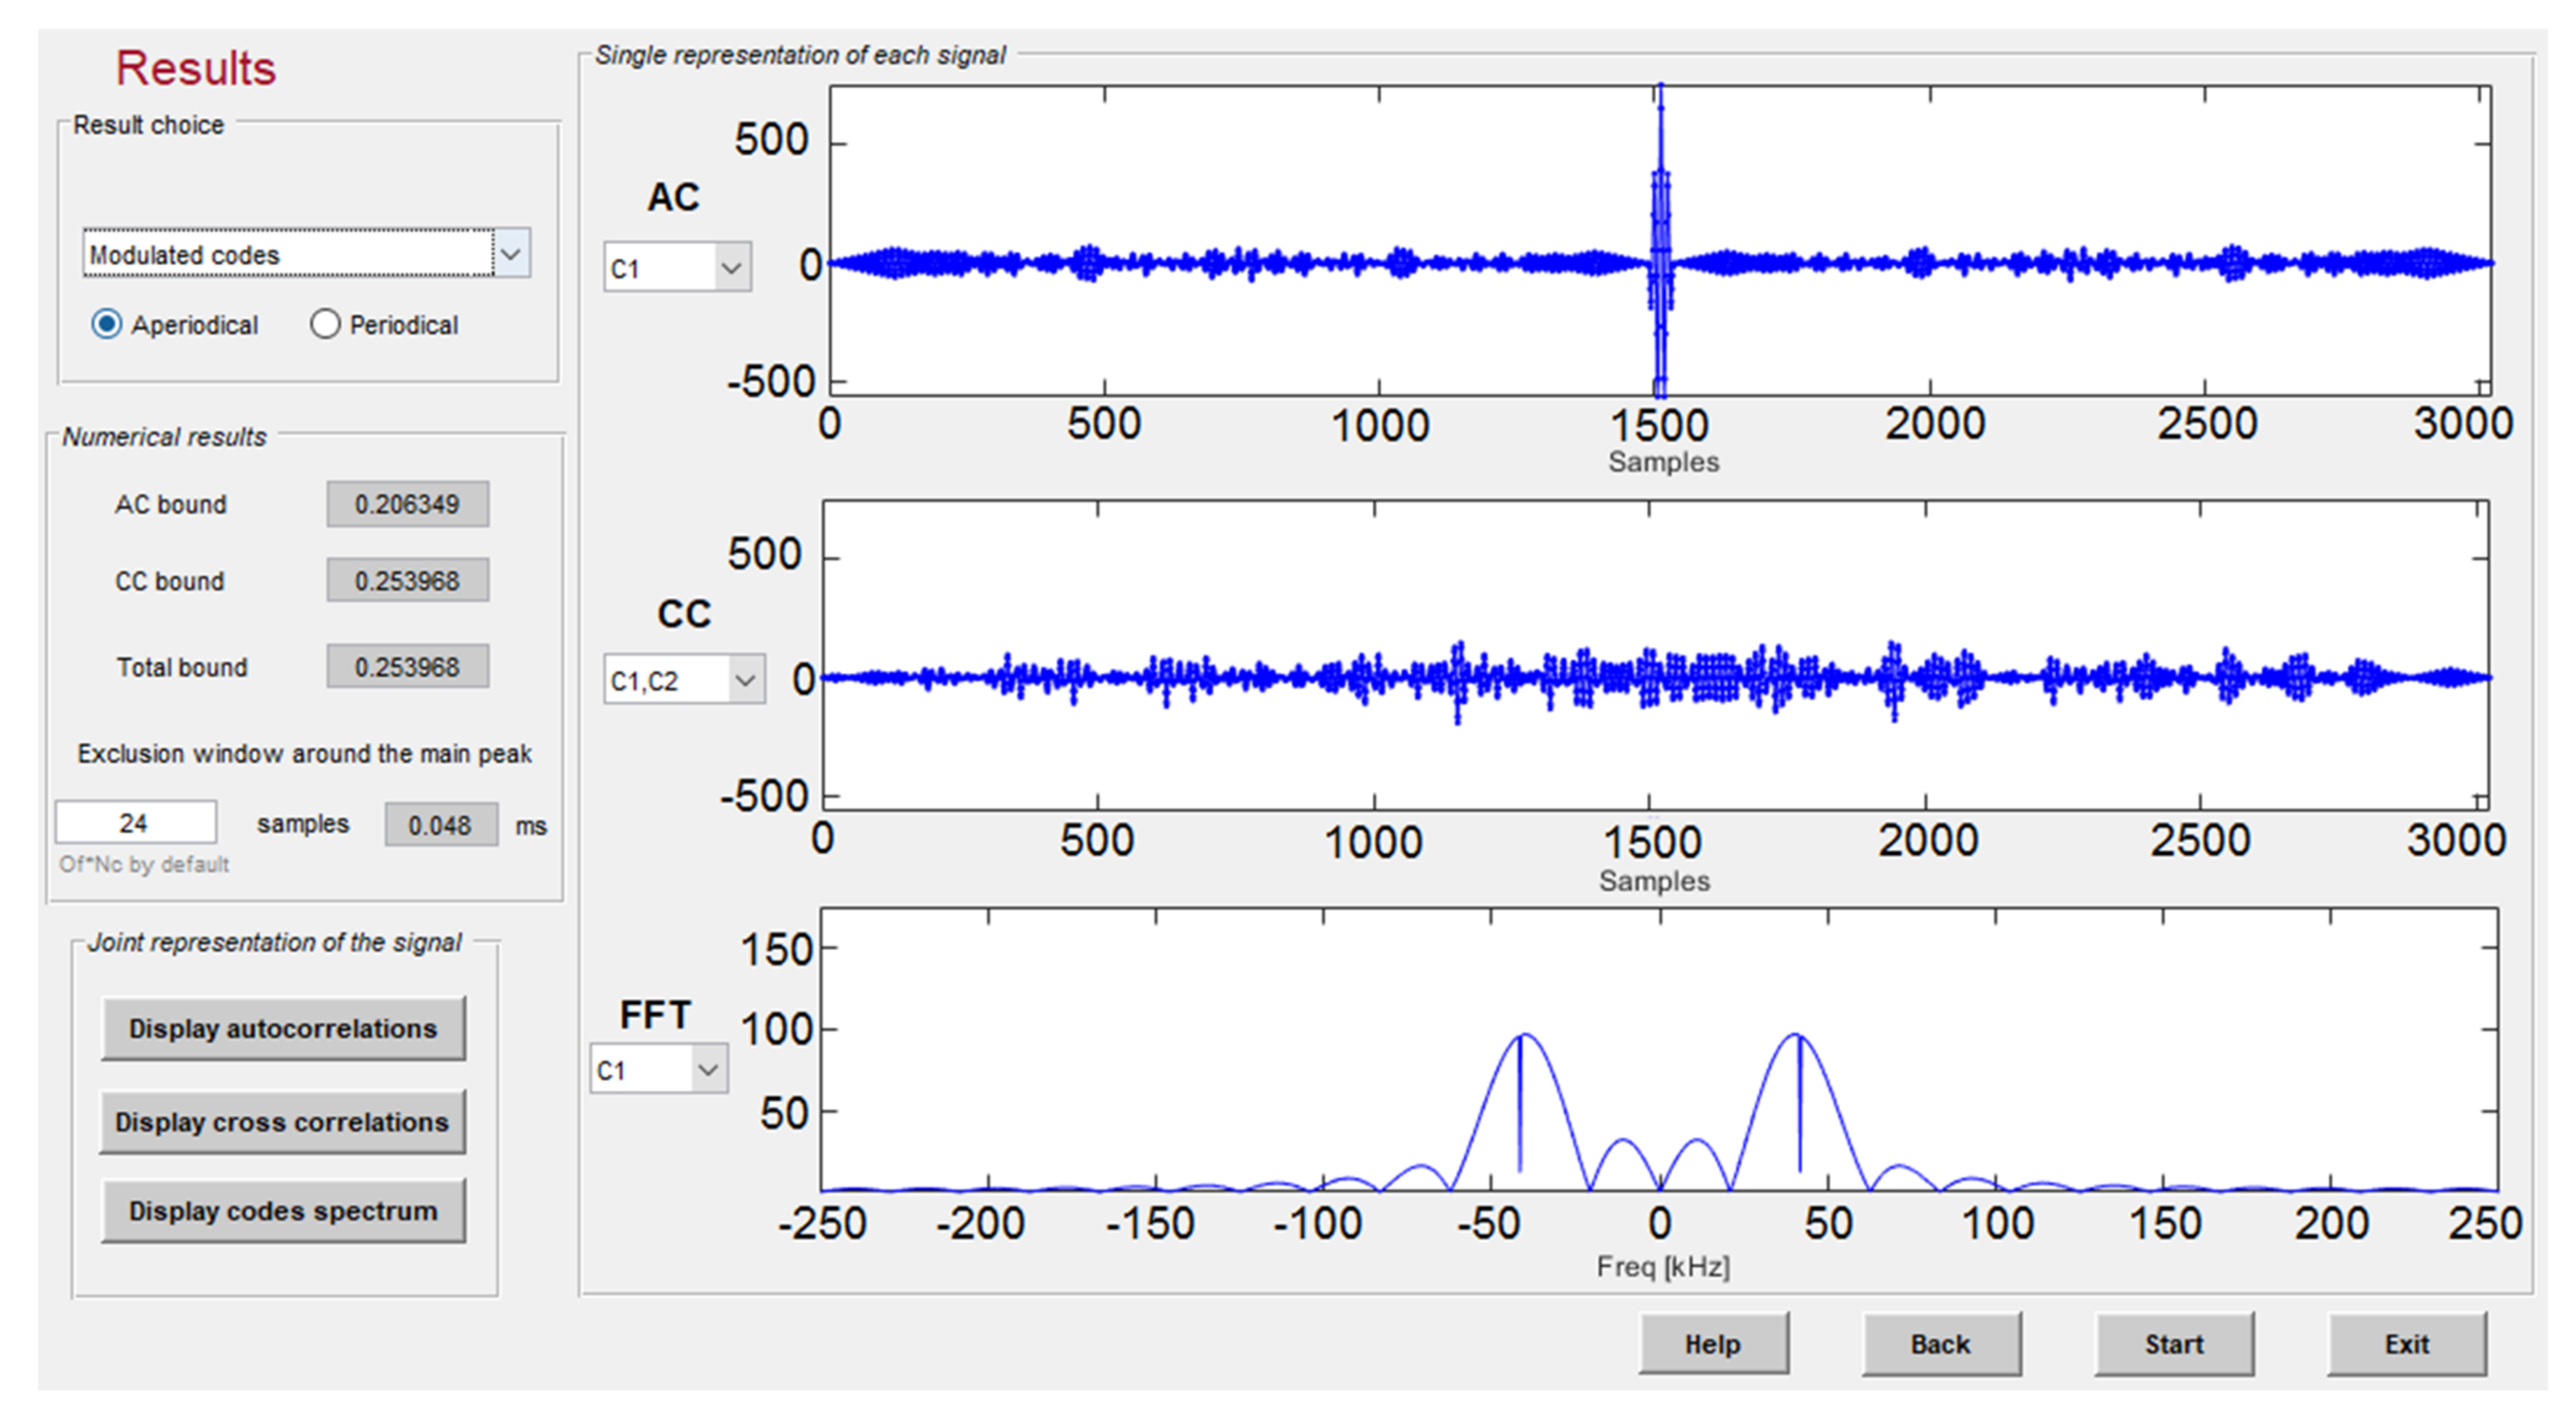Click the exclusion window samples input field
Image resolution: width=2576 pixels, height=1422 pixels.
pyautogui.click(x=135, y=823)
